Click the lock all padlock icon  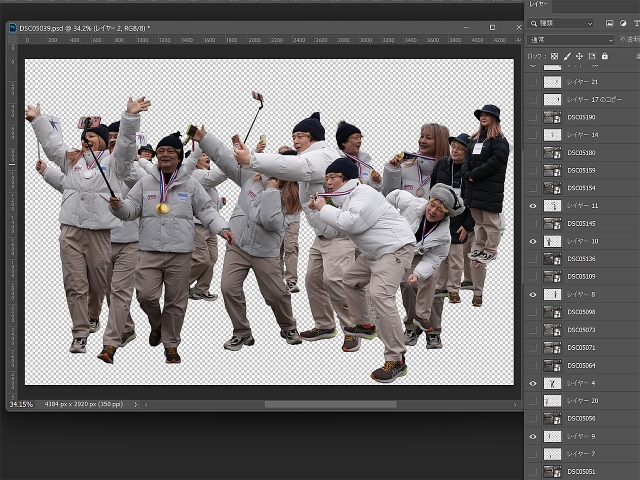(x=604, y=56)
